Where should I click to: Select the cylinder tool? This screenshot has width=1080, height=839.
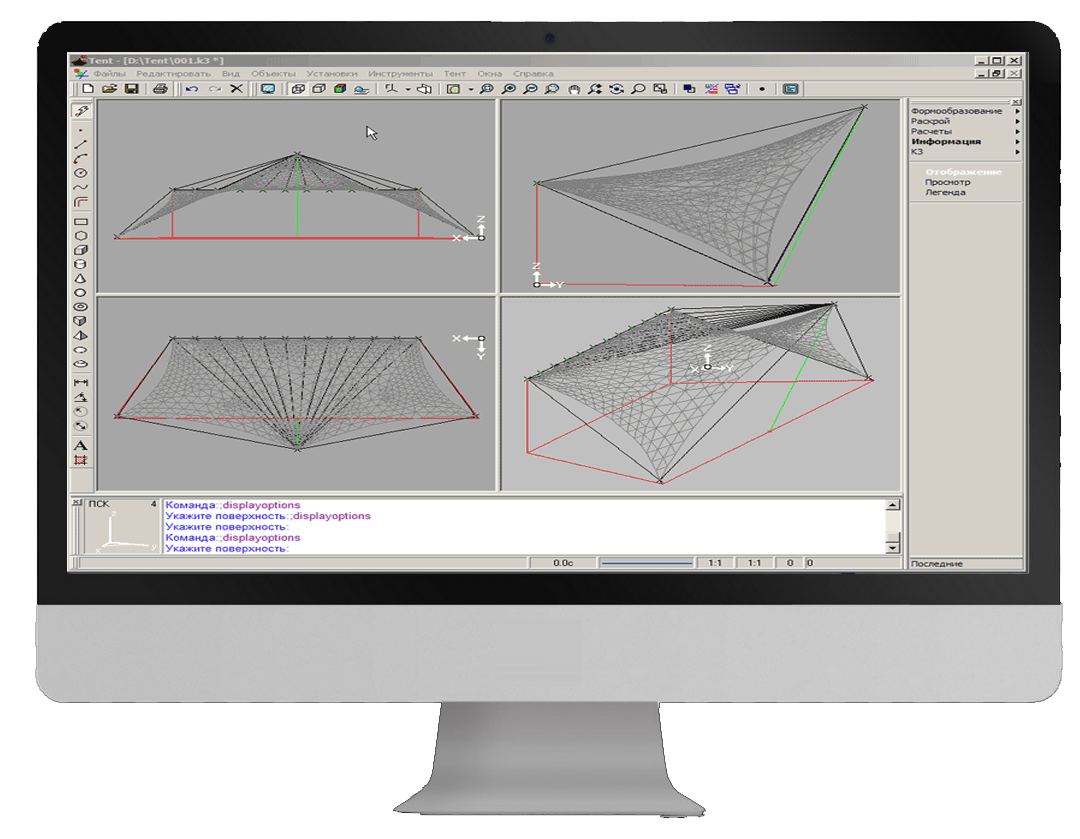[x=81, y=264]
